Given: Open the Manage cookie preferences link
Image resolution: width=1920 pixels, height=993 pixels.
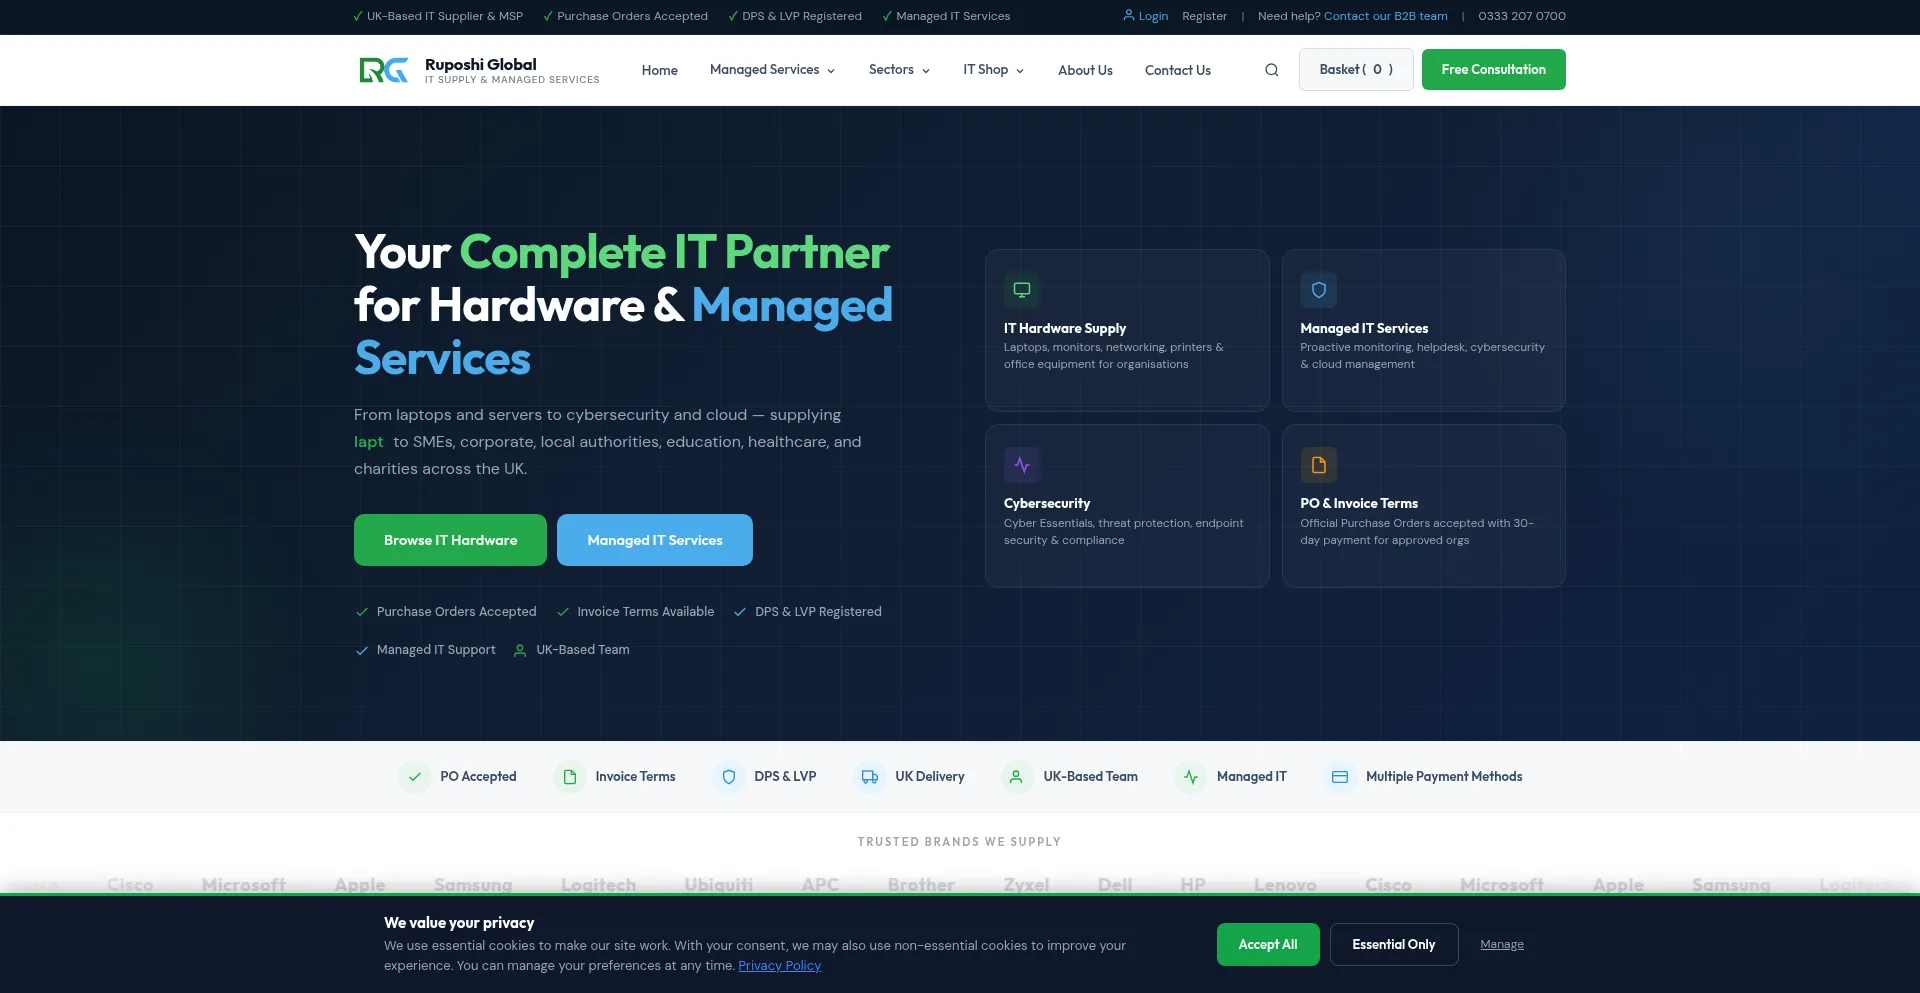Looking at the screenshot, I should click(1502, 945).
